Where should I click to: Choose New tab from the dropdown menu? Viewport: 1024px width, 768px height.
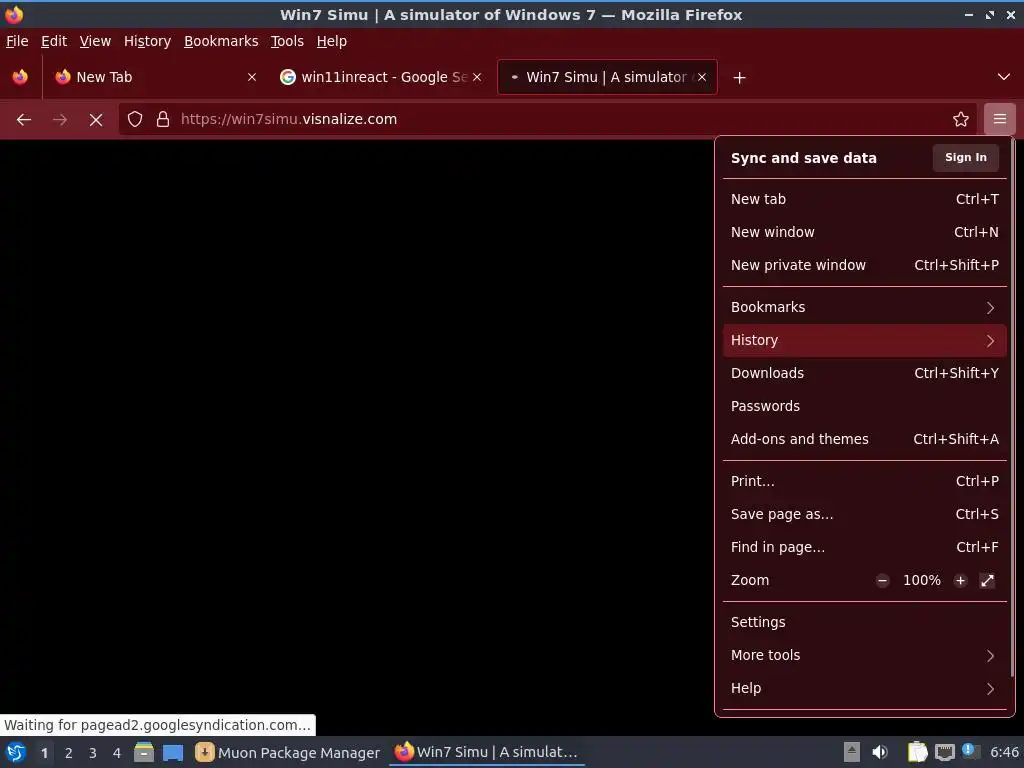point(865,199)
